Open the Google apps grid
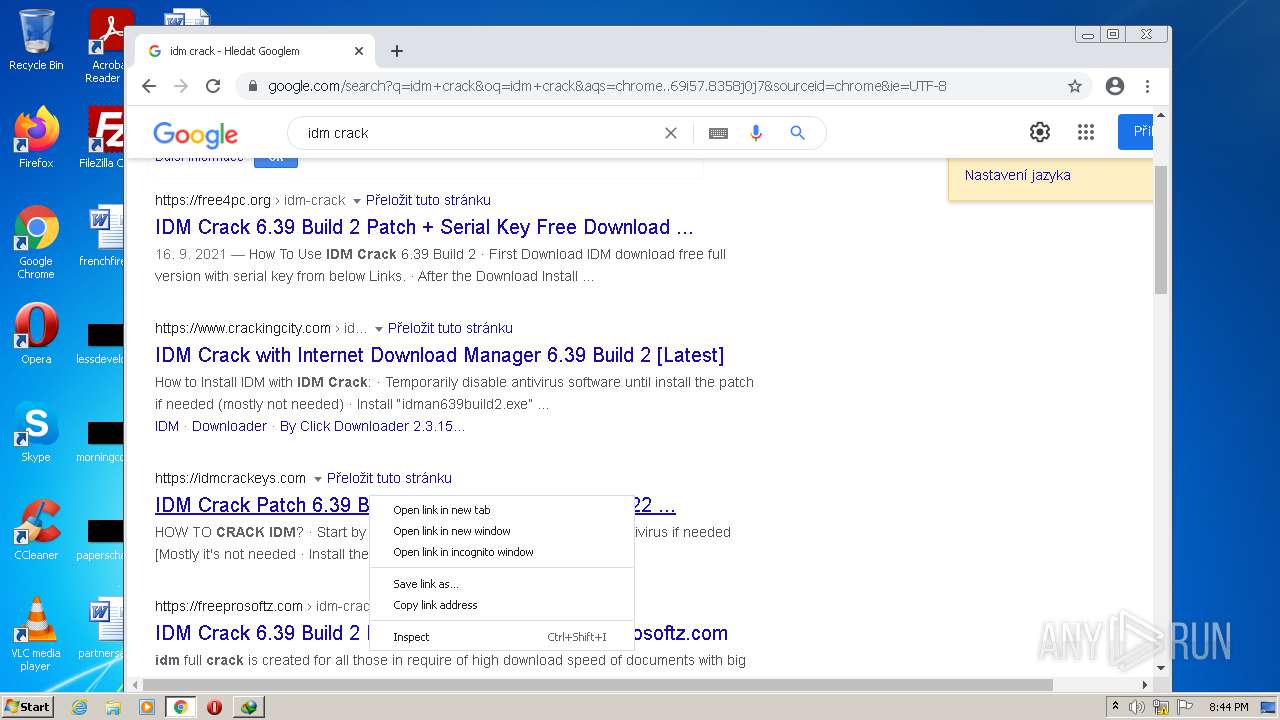Screen dimensions: 1280x720 [x=1086, y=132]
